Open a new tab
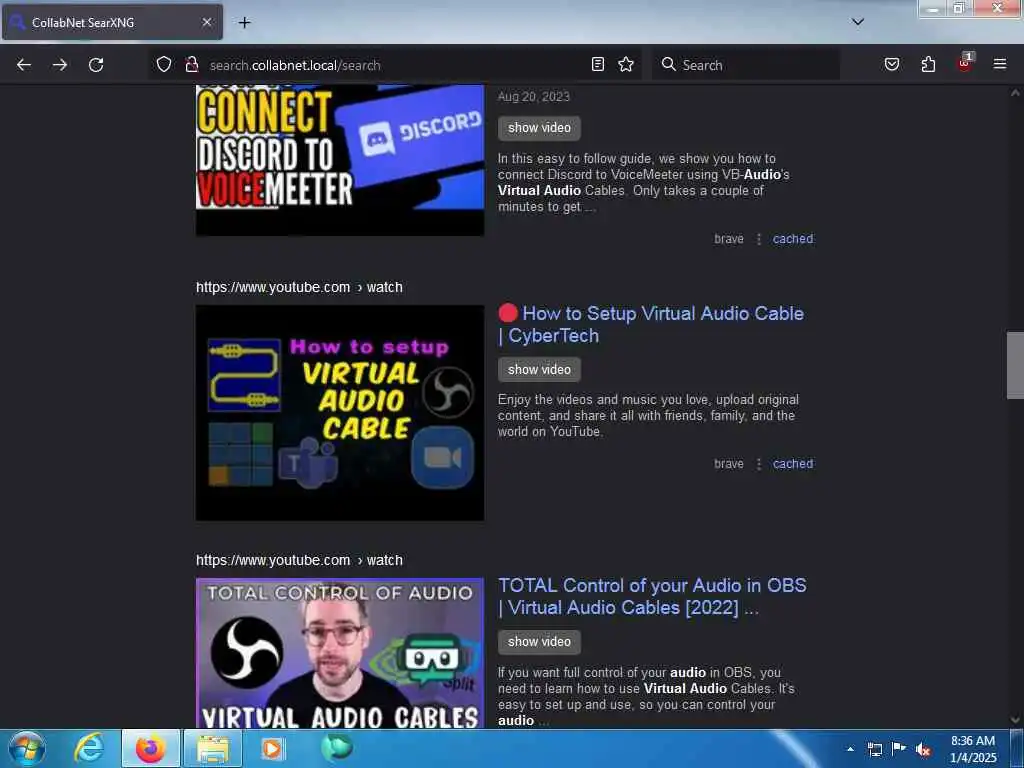The width and height of the screenshot is (1024, 768). [244, 23]
